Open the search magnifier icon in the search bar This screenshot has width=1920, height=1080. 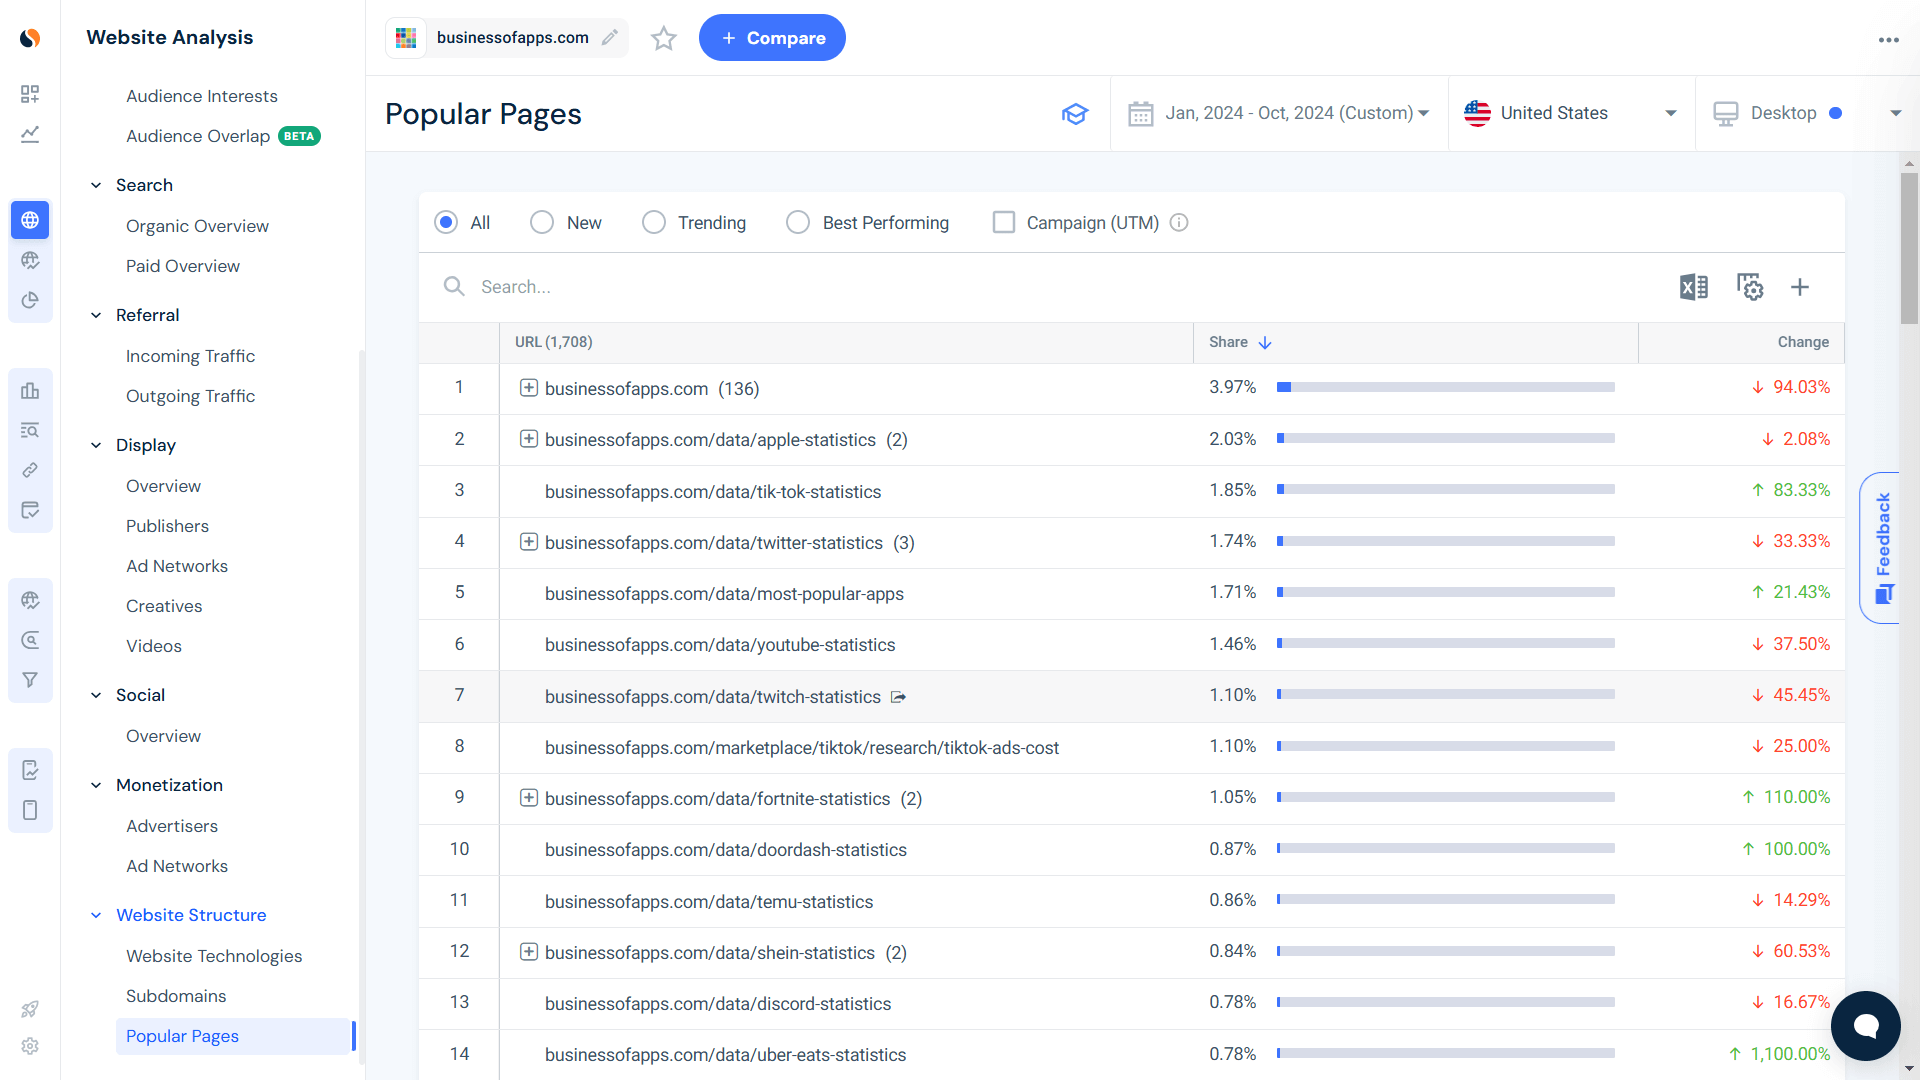[454, 287]
